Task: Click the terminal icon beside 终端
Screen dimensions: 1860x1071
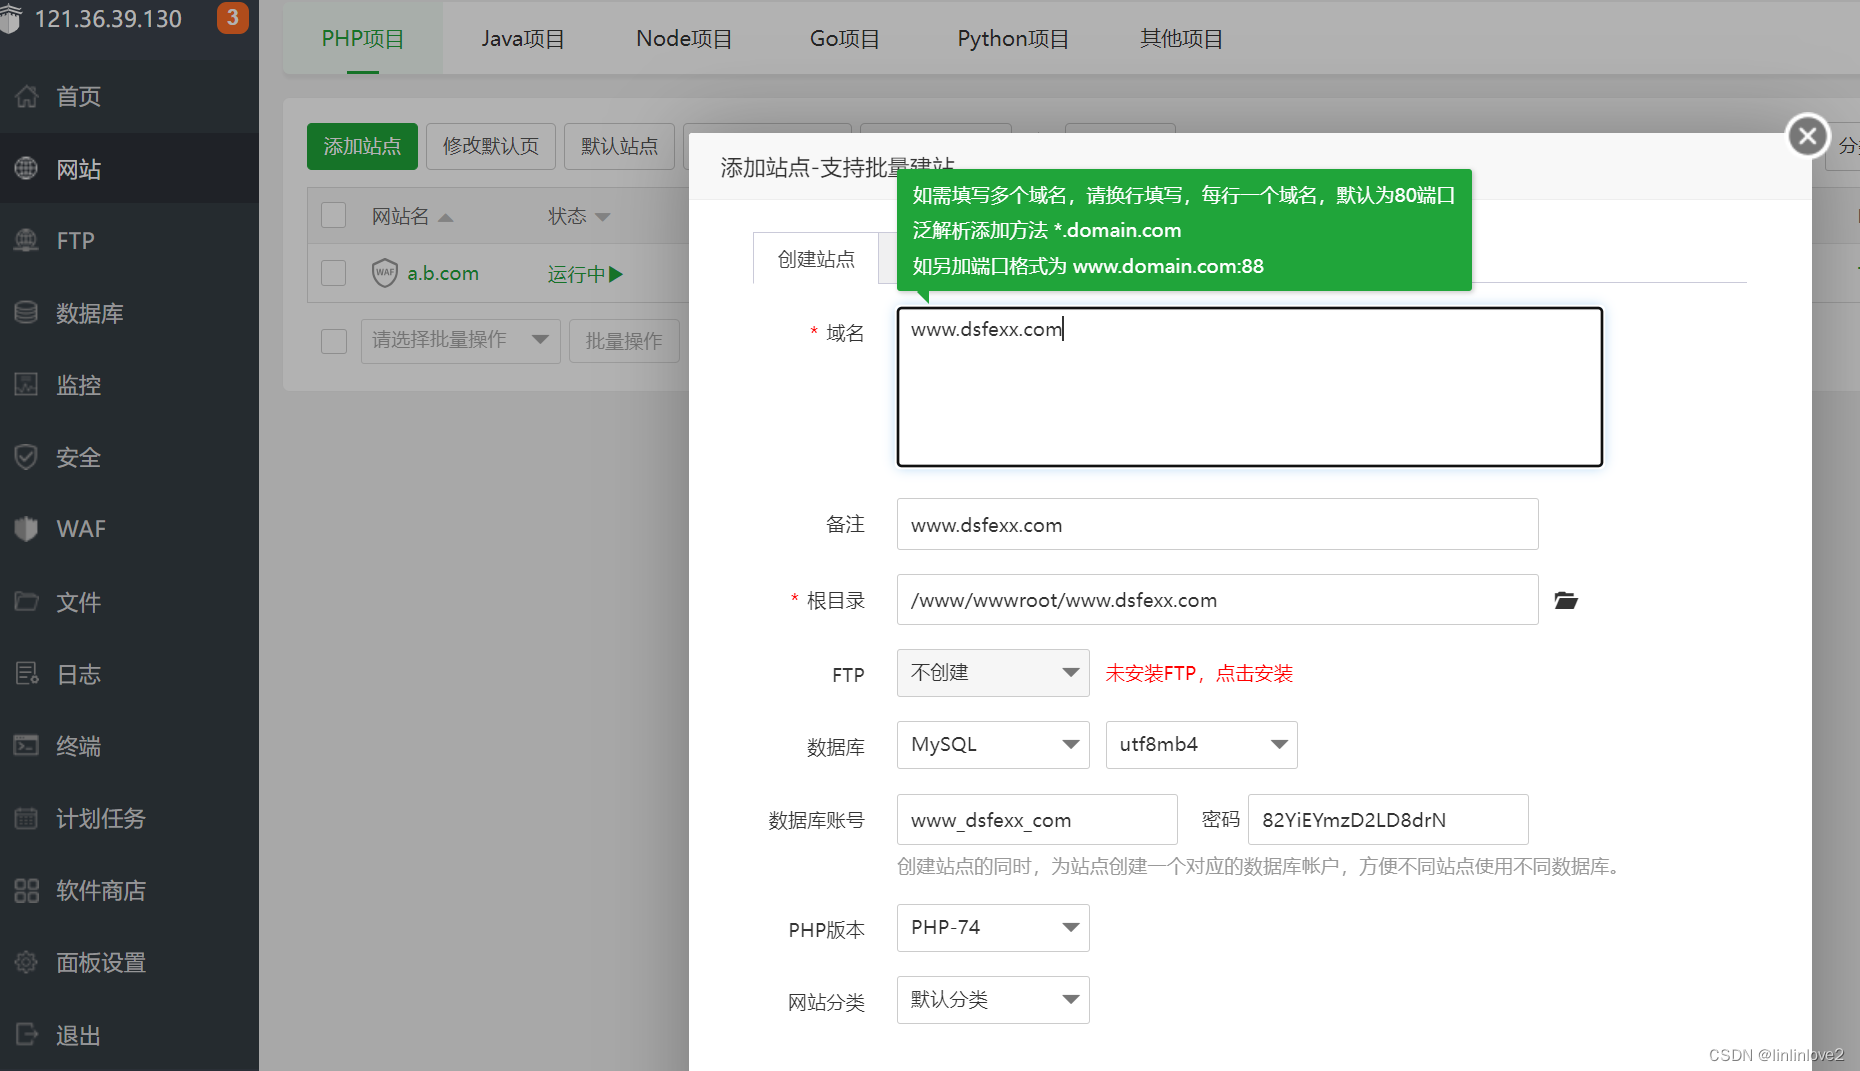Action: [27, 745]
